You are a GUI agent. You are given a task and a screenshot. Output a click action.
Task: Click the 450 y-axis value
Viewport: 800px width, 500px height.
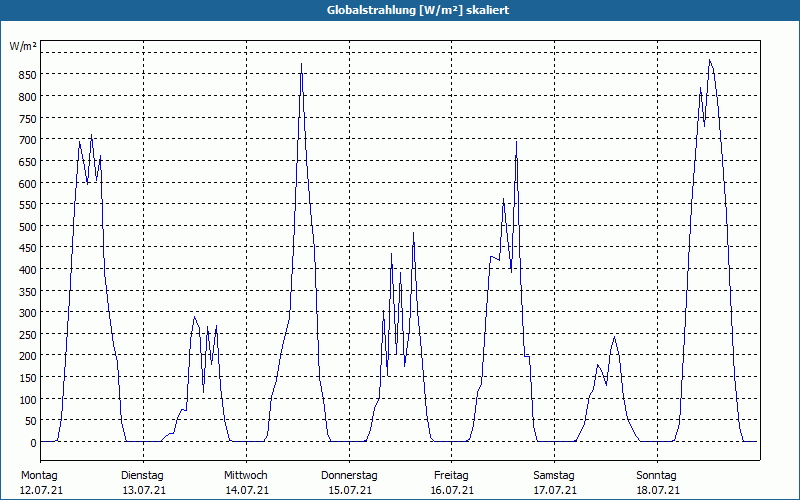pos(27,248)
